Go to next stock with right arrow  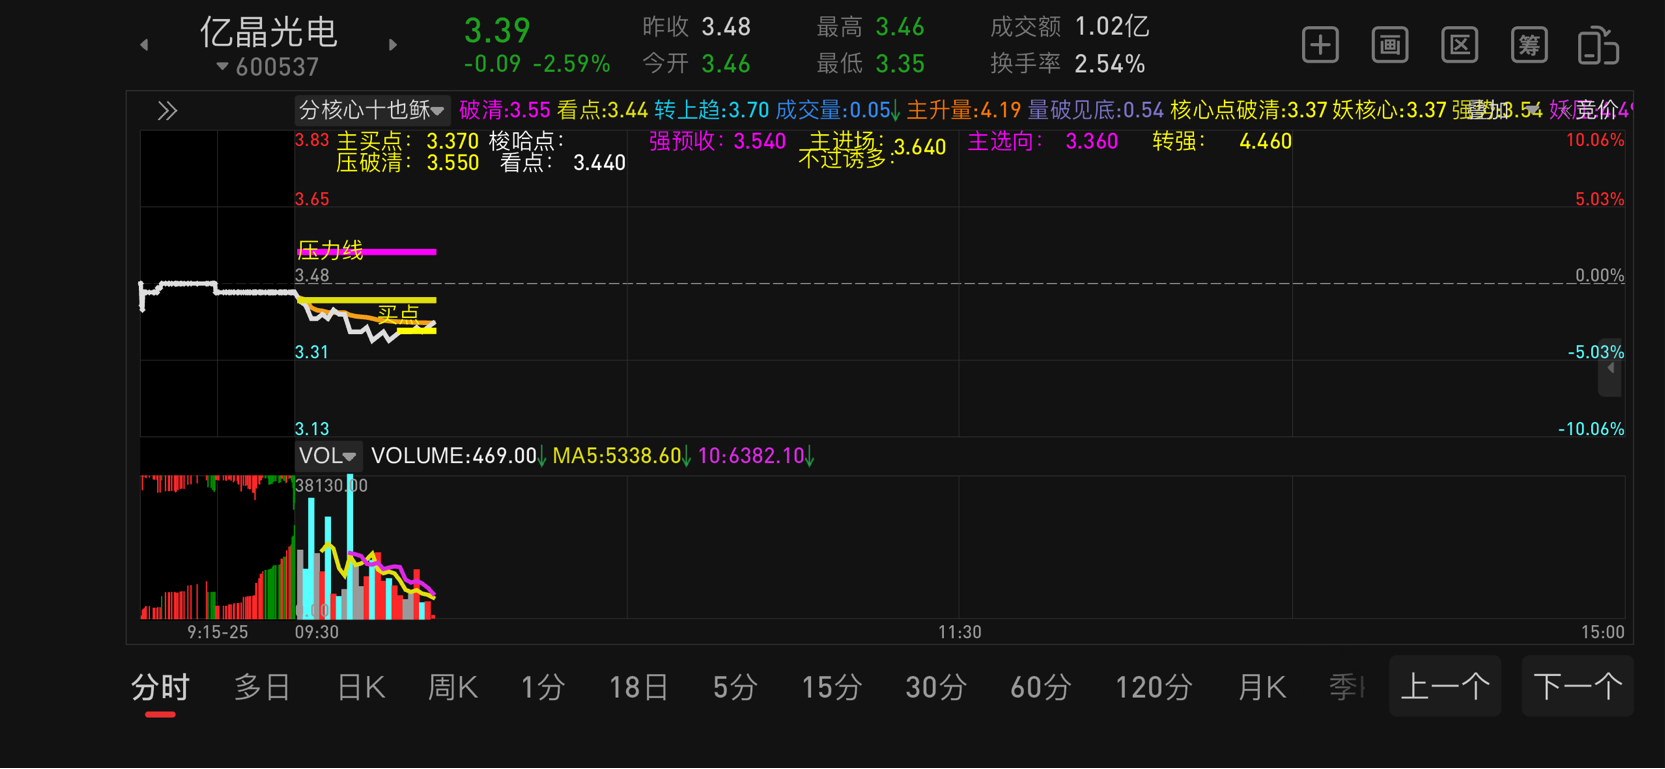coord(393,45)
